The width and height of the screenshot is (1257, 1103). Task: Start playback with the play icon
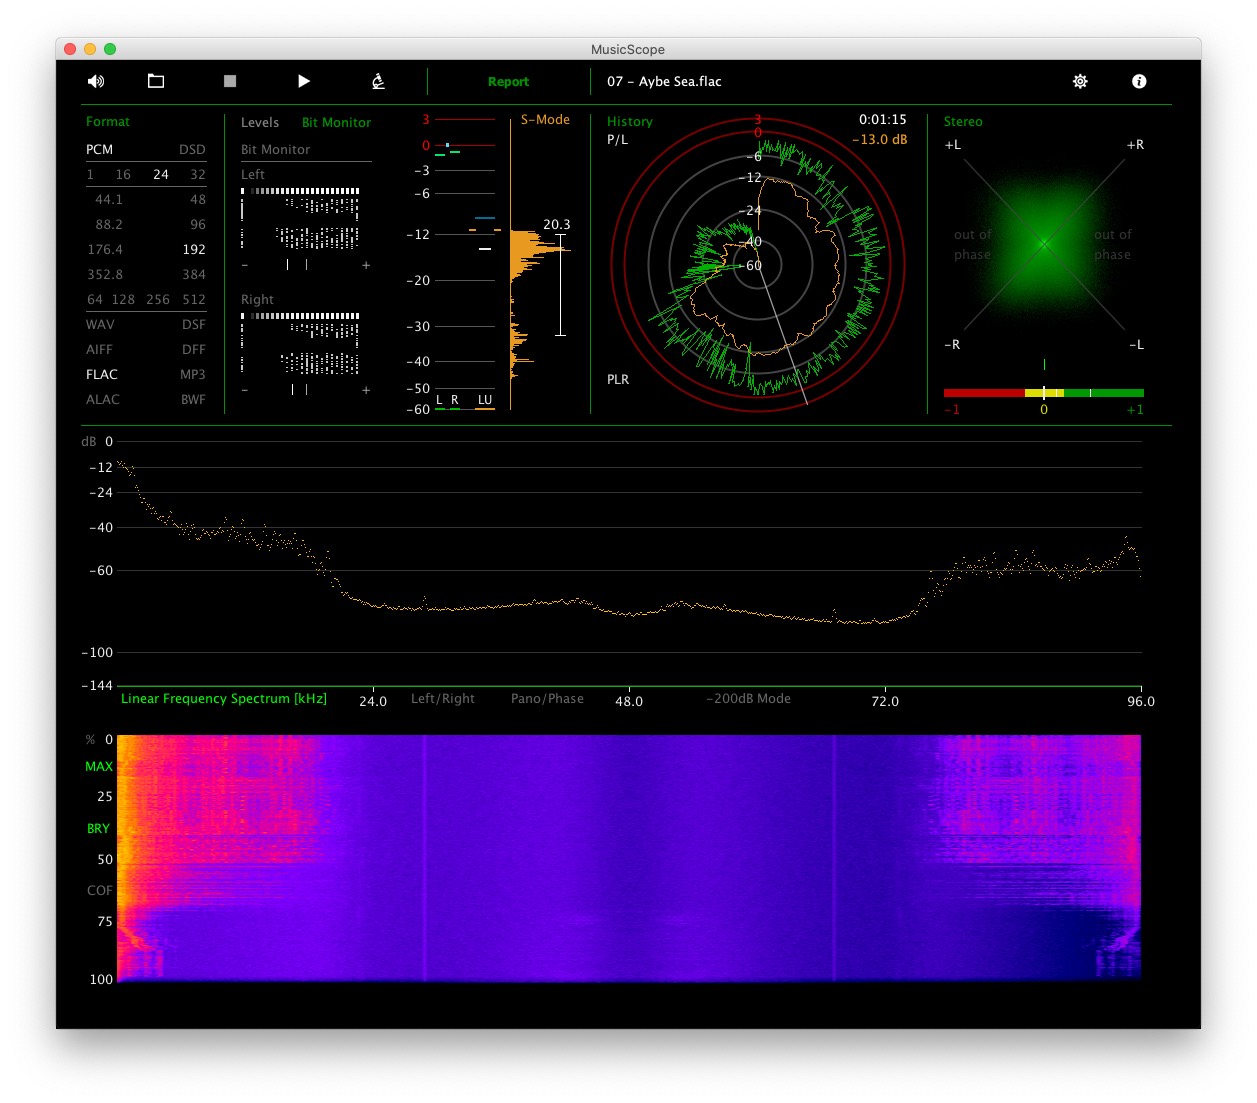pos(304,81)
